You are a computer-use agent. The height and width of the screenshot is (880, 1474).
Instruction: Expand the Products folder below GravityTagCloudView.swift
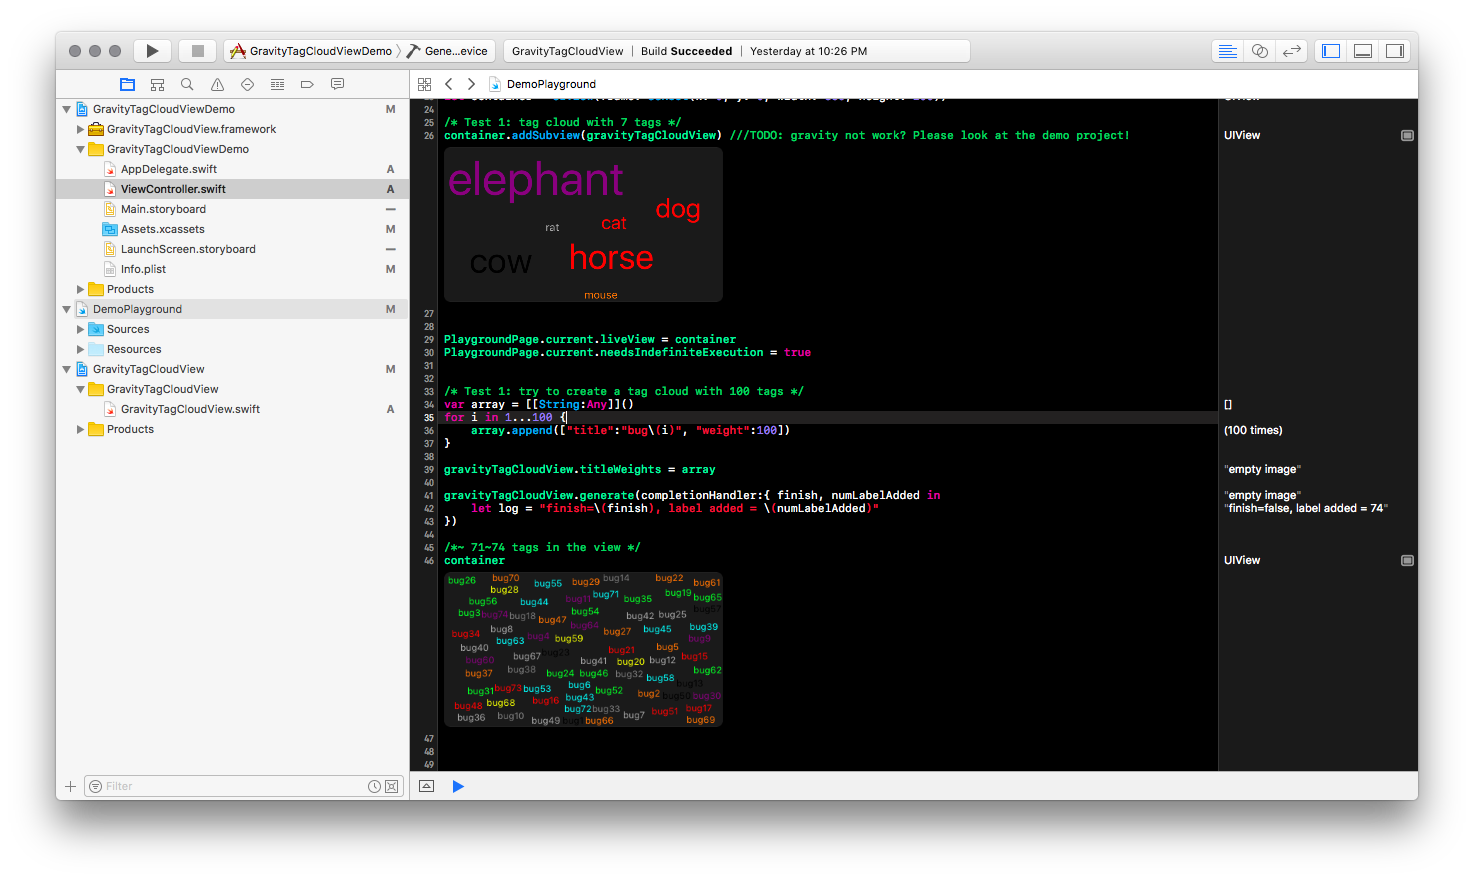point(81,429)
